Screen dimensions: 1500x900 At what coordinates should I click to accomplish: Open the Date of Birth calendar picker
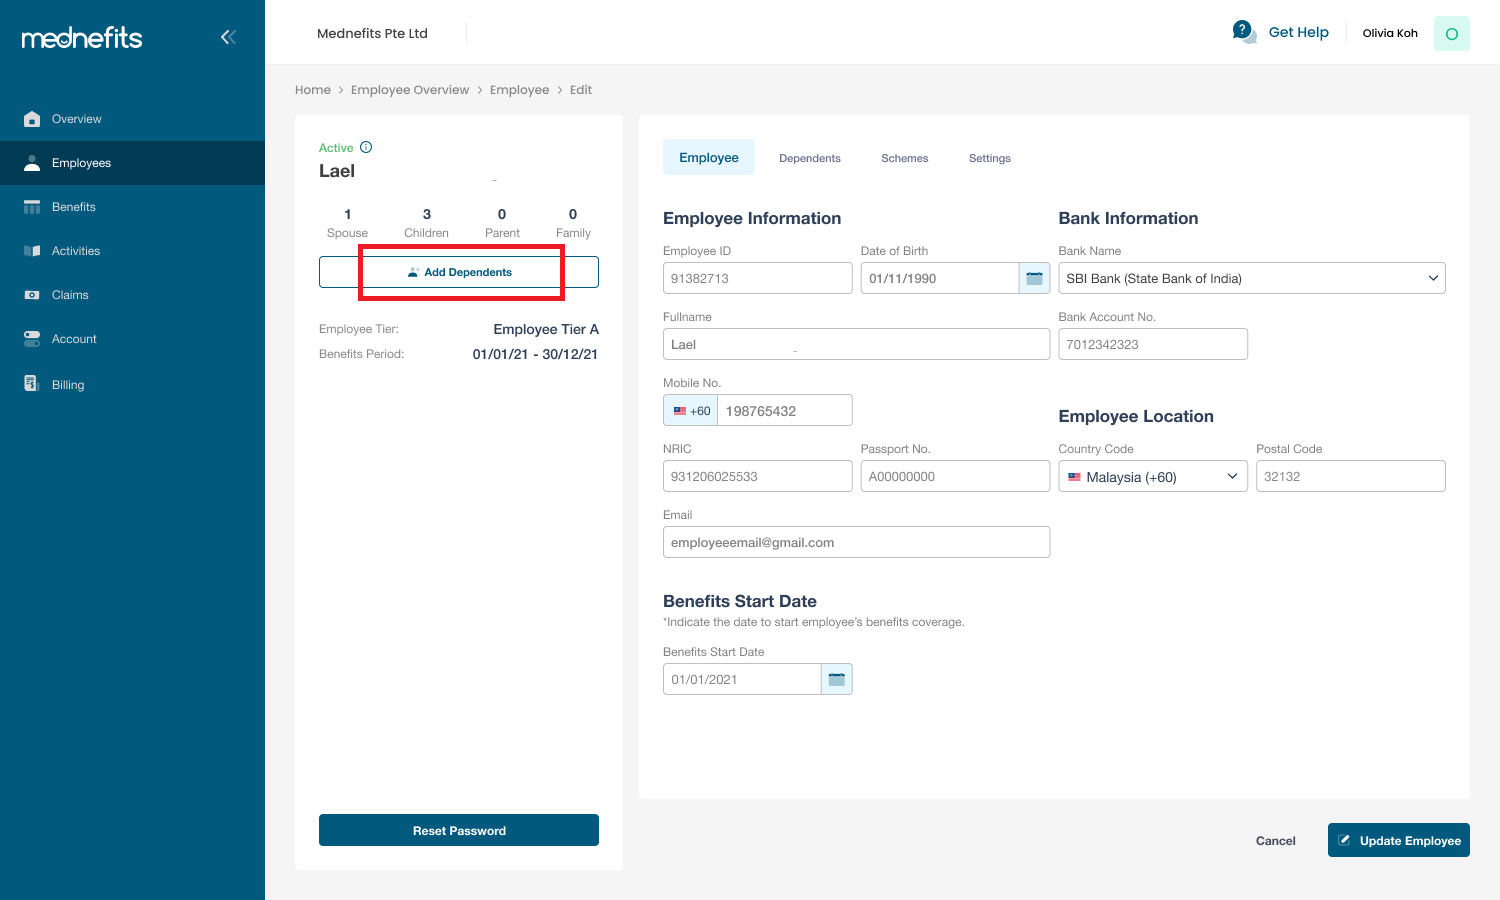1035,278
